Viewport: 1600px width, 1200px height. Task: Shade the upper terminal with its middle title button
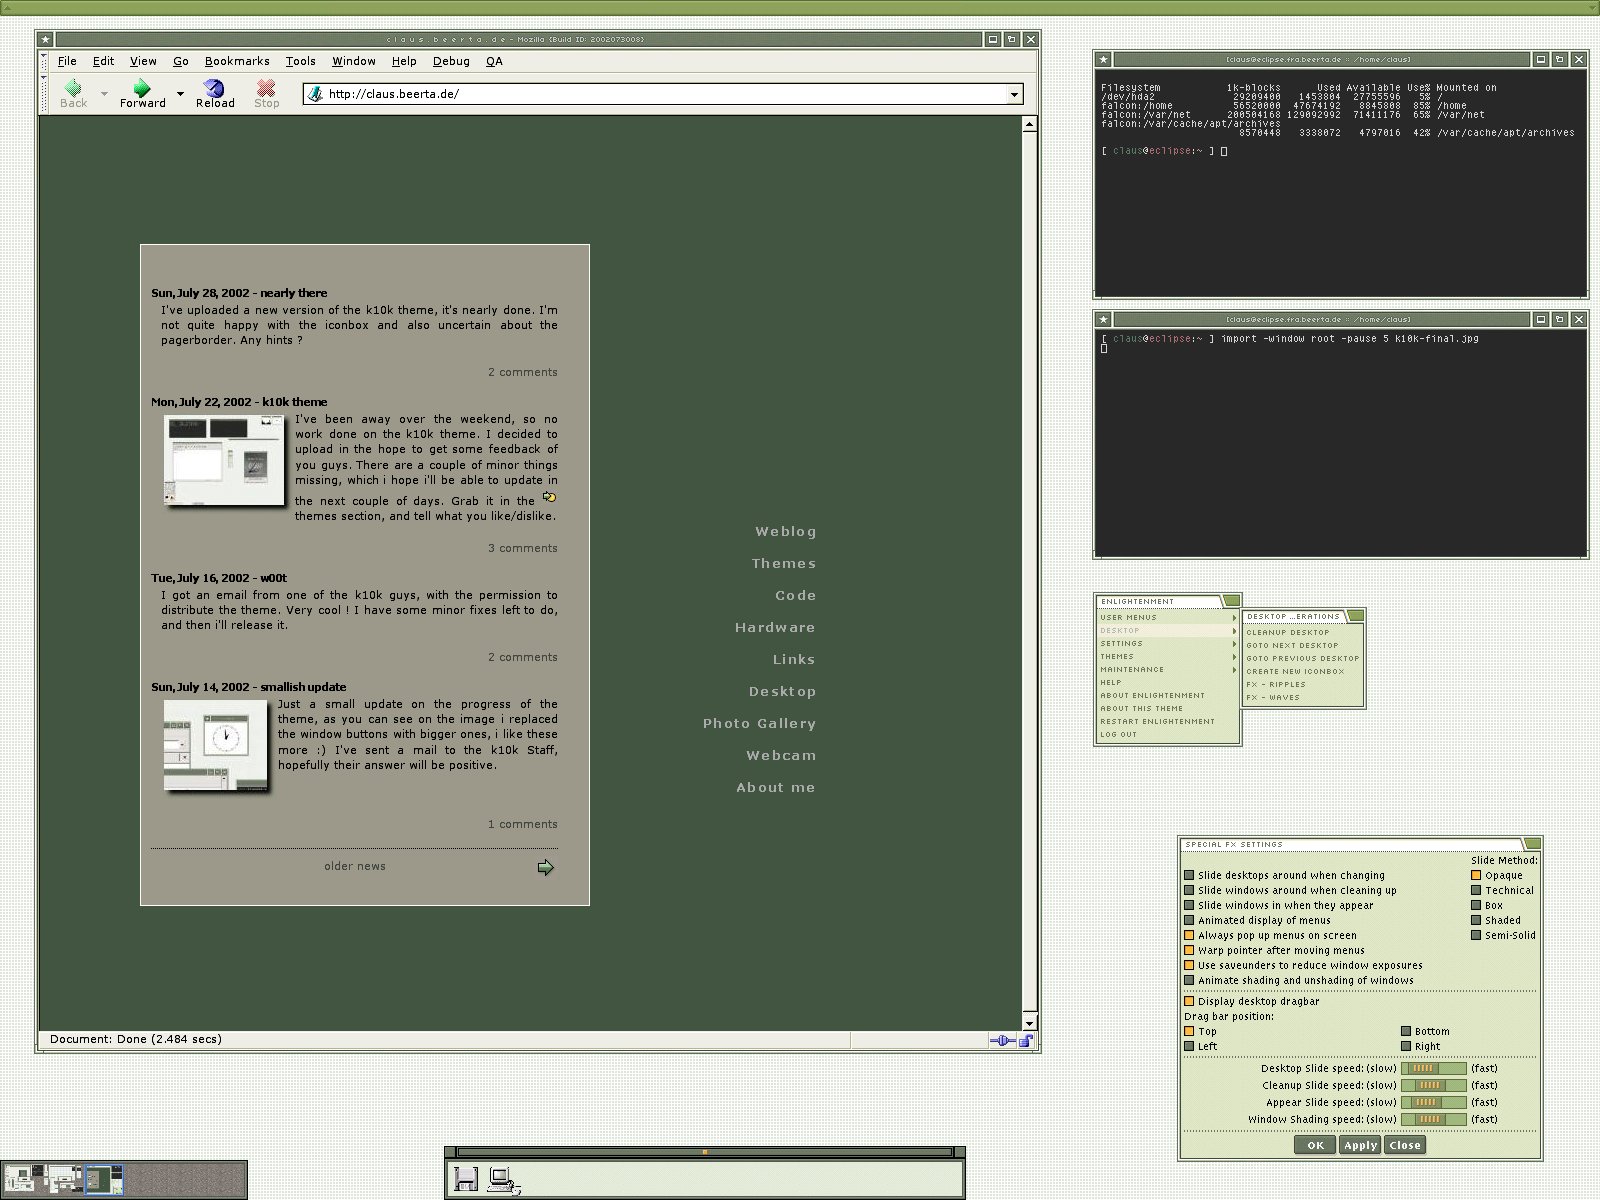click(x=1560, y=60)
